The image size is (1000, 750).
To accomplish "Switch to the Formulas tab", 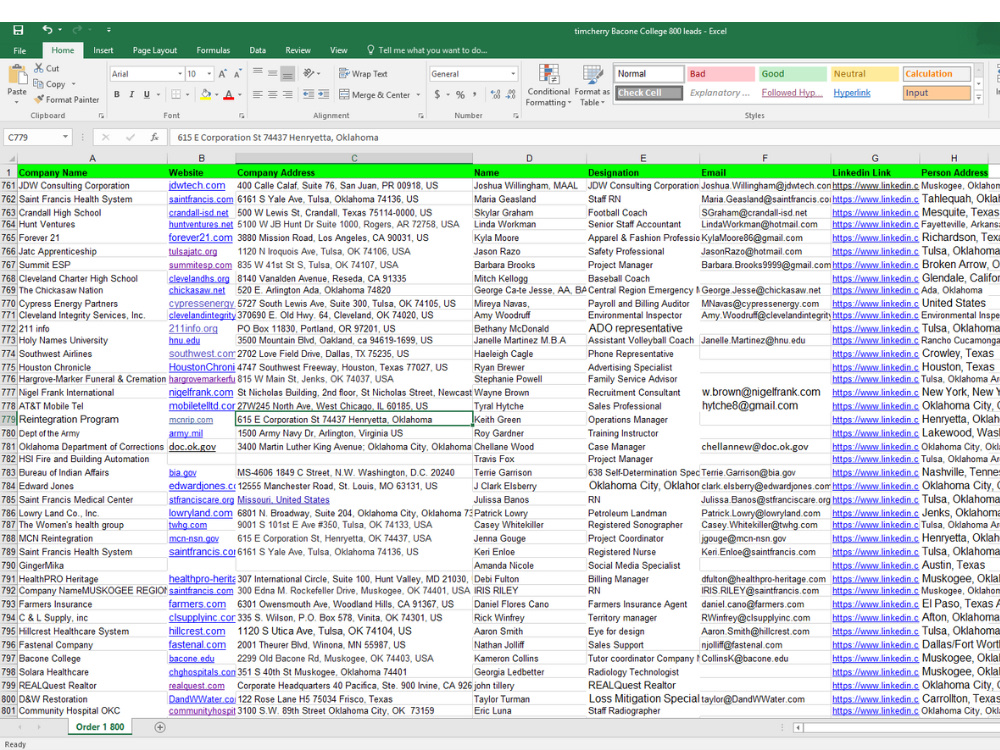I will click(x=213, y=50).
